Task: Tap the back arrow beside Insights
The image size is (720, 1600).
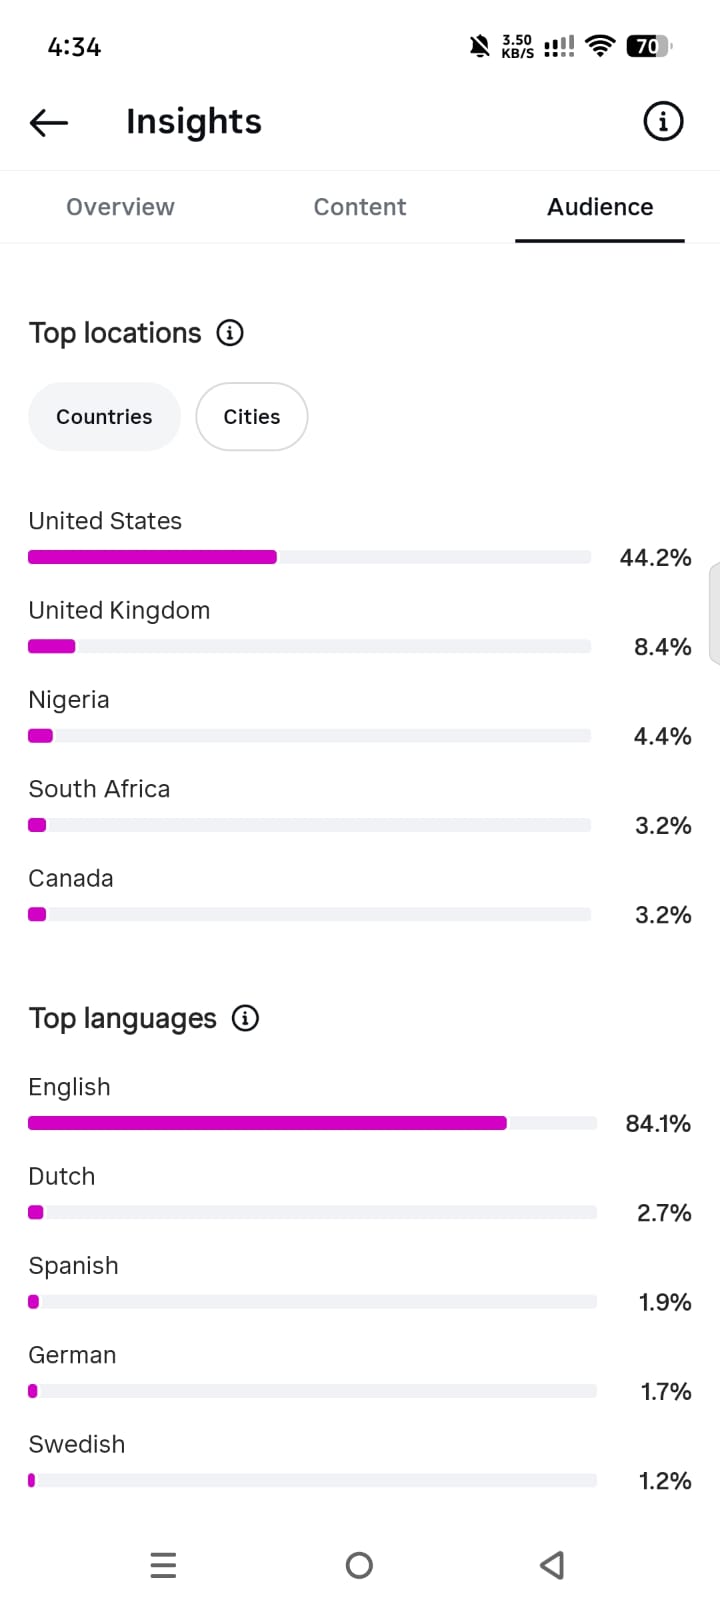Action: click(49, 122)
